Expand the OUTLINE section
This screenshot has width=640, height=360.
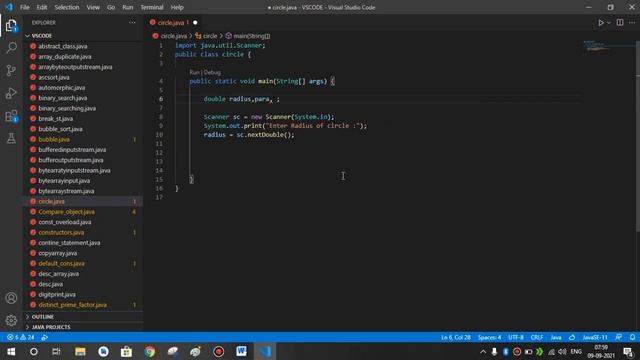click(82, 317)
